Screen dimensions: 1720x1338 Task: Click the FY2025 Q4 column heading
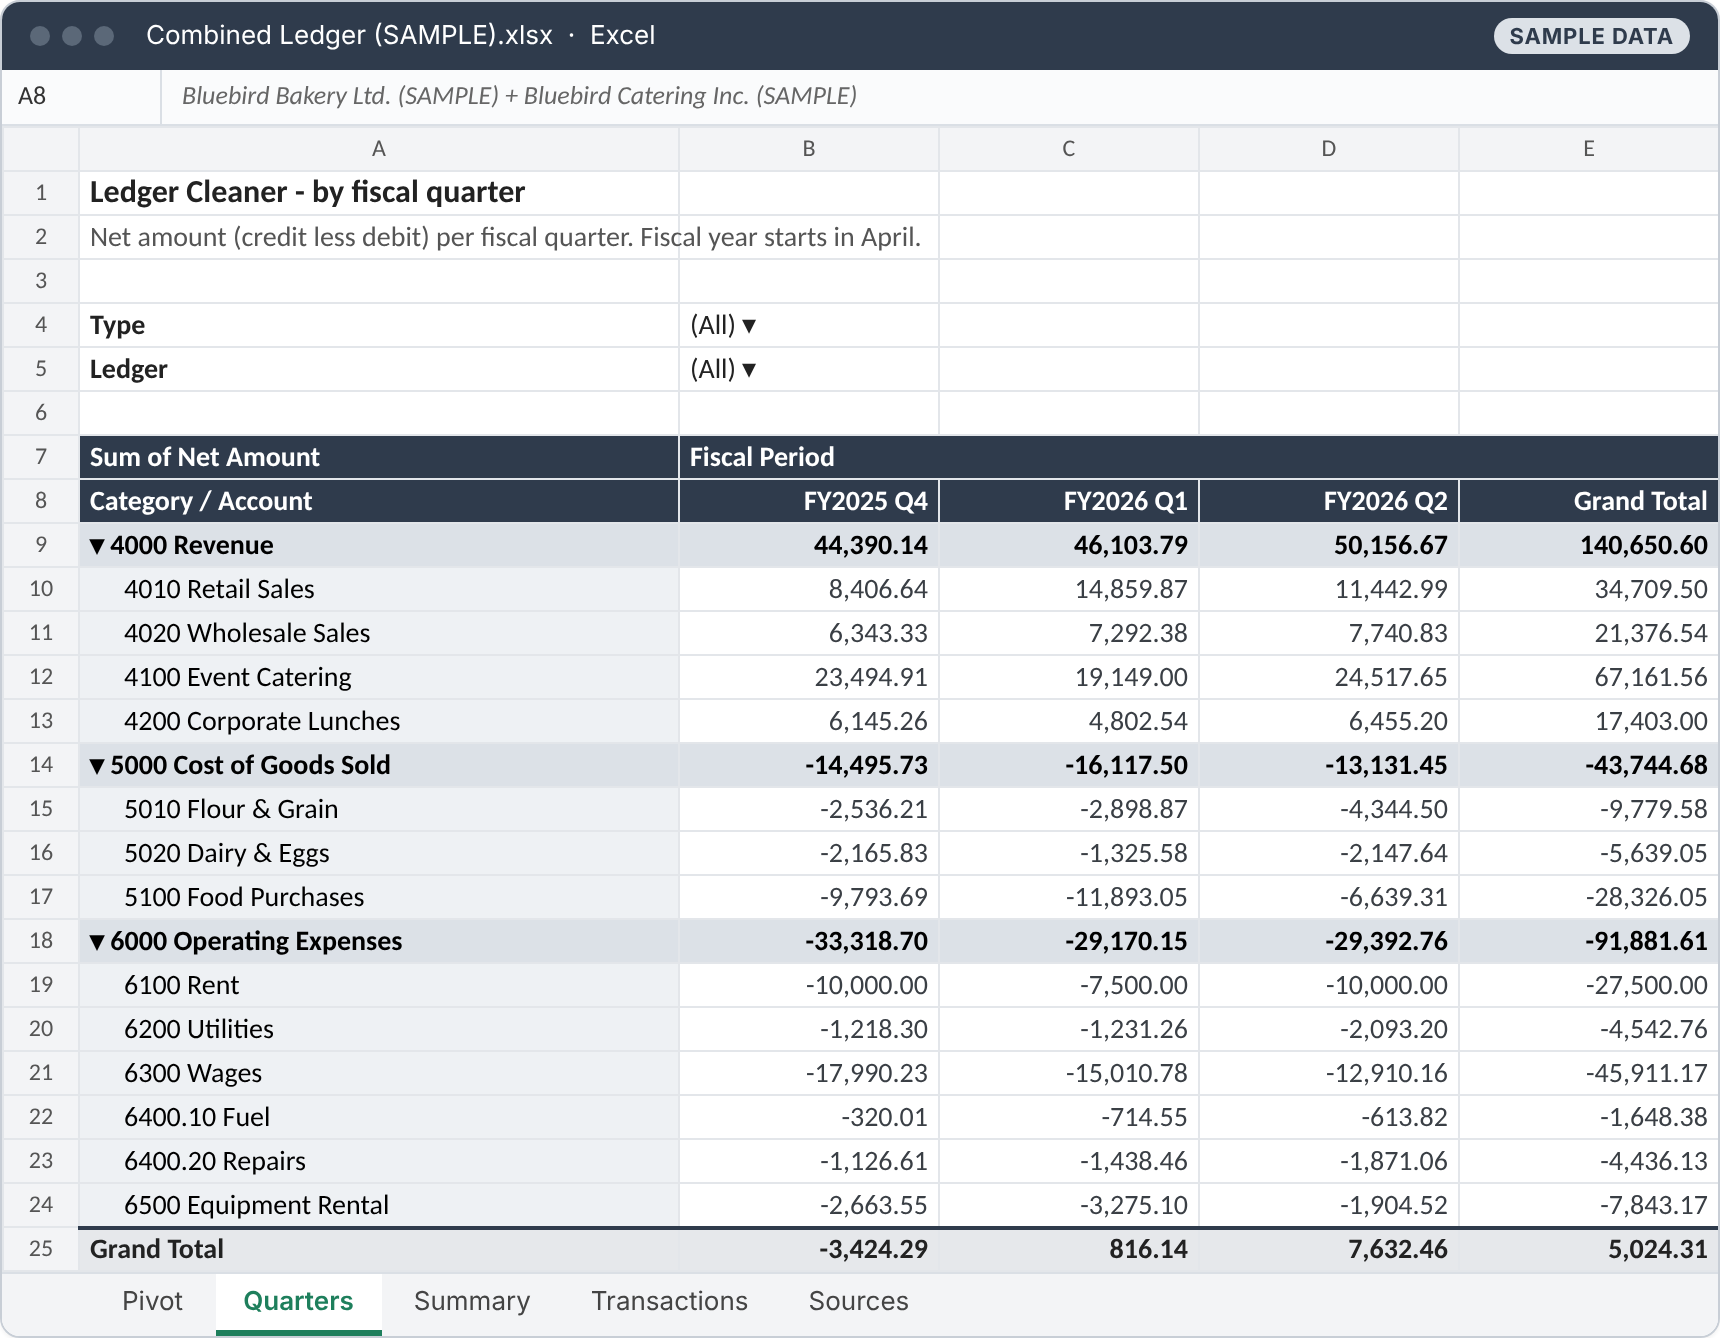809,501
